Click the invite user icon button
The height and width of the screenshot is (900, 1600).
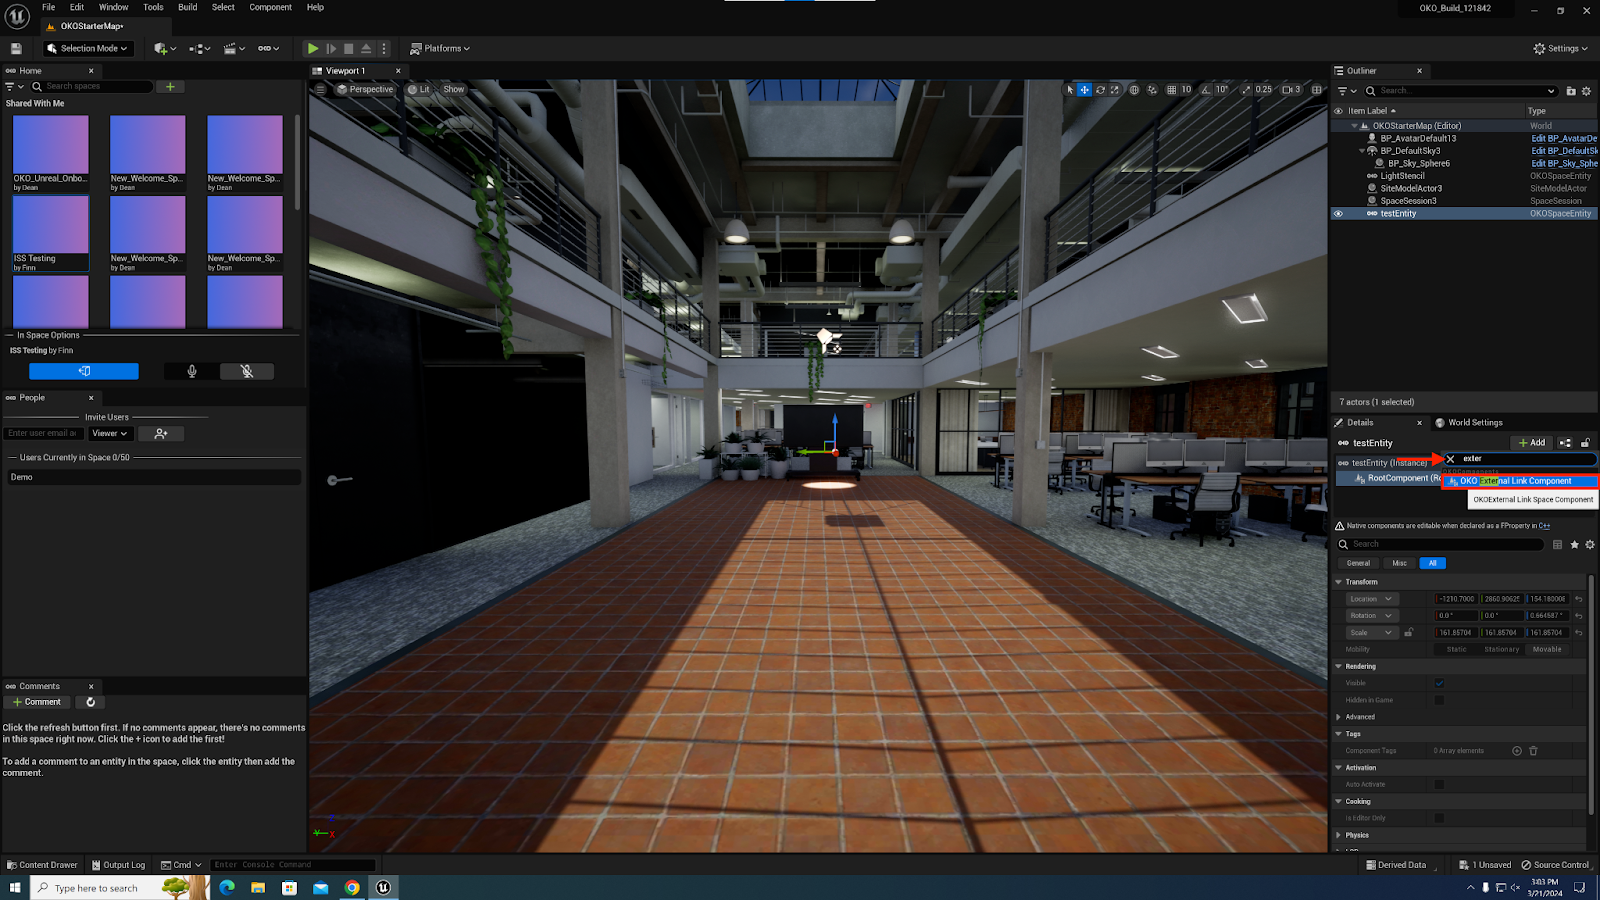click(161, 433)
